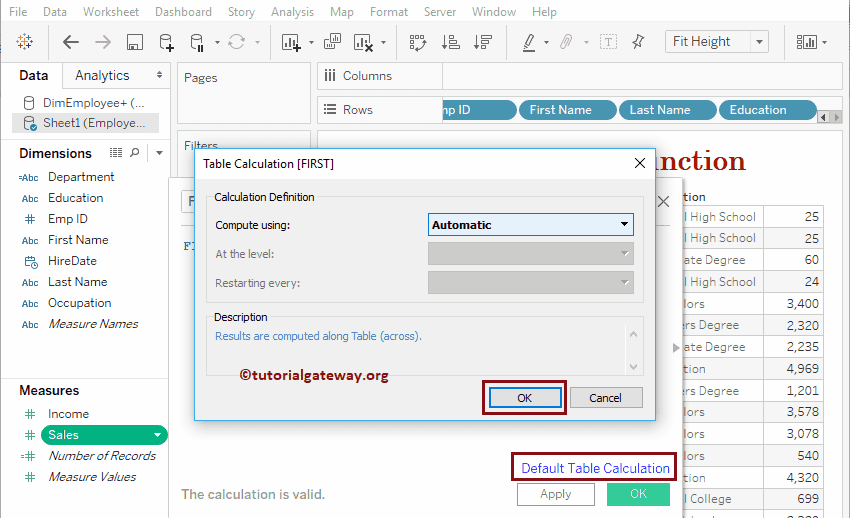Click OK in Table Calculation dialog
850x518 pixels.
(525, 398)
